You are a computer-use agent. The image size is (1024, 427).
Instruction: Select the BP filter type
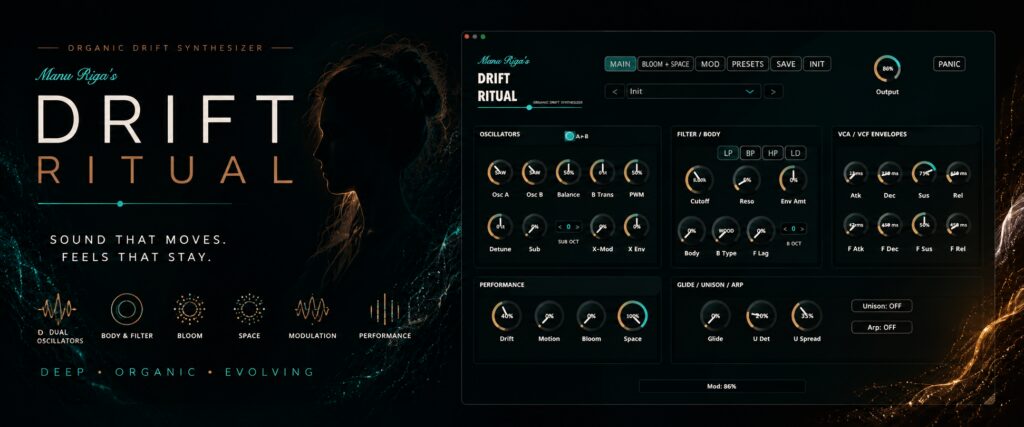pyautogui.click(x=750, y=153)
